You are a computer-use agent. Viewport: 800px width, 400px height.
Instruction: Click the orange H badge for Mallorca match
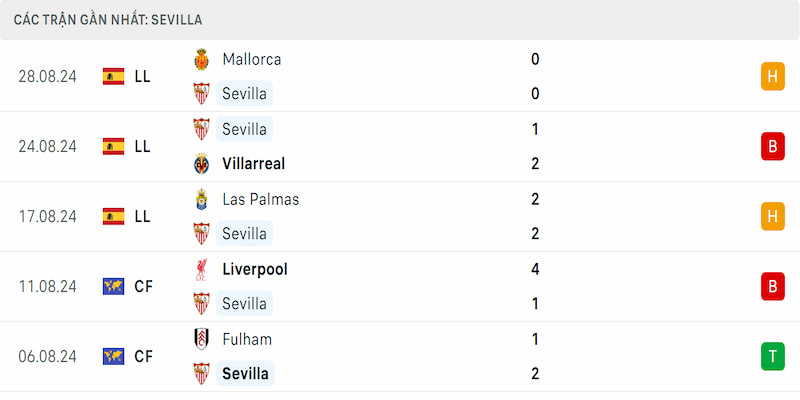773,77
